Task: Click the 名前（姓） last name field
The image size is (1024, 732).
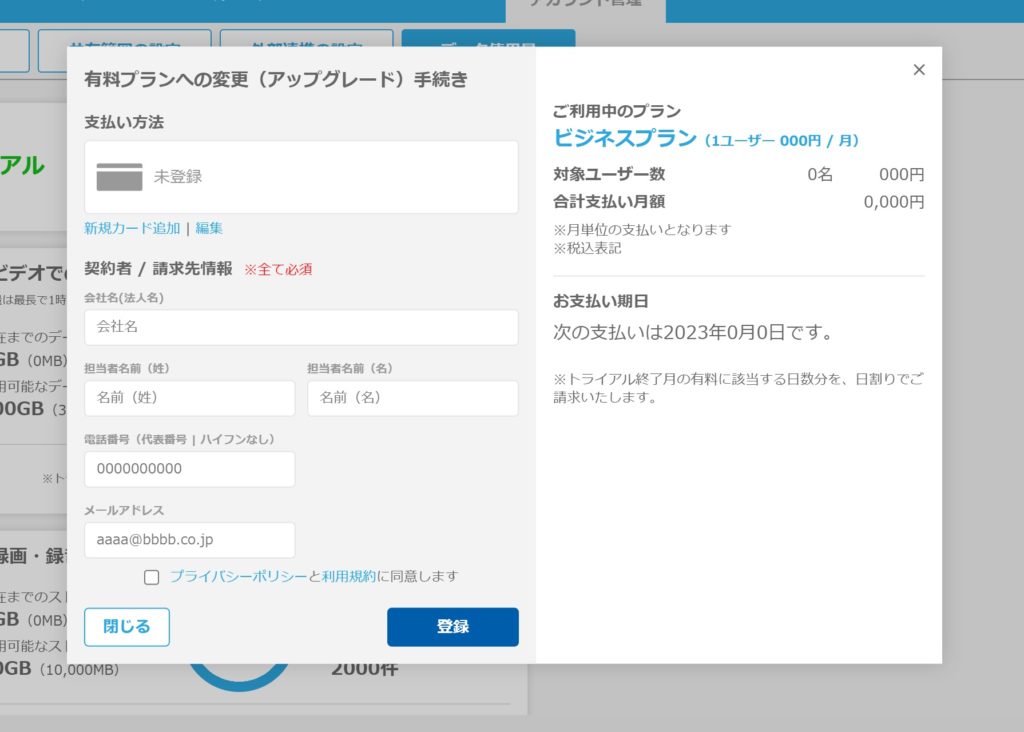Action: coord(189,398)
